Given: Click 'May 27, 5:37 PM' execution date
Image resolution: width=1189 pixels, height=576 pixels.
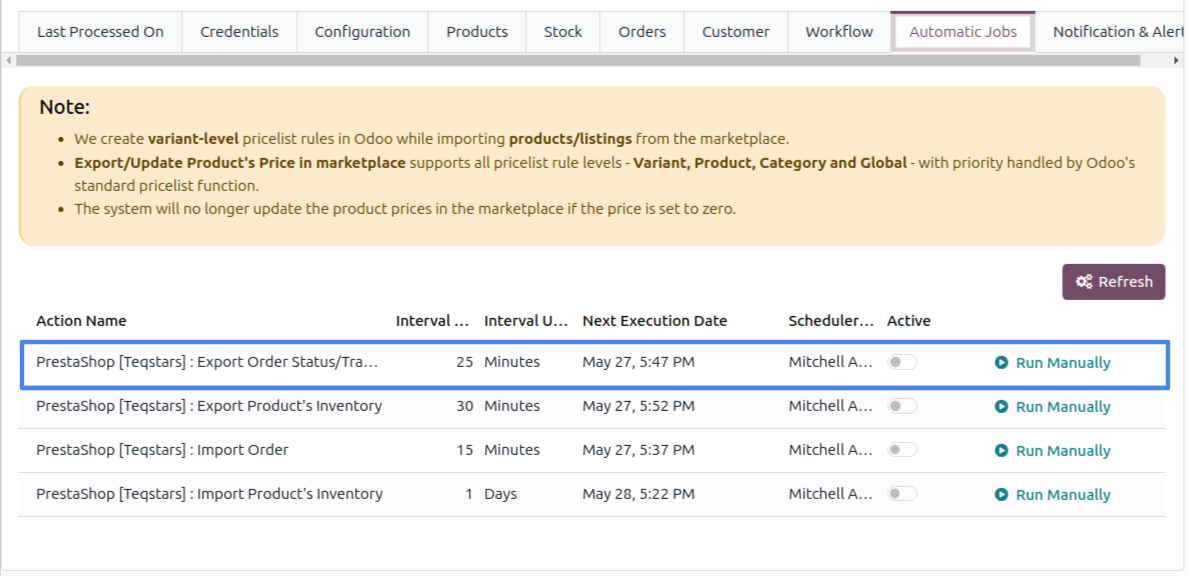Looking at the screenshot, I should (x=638, y=450).
